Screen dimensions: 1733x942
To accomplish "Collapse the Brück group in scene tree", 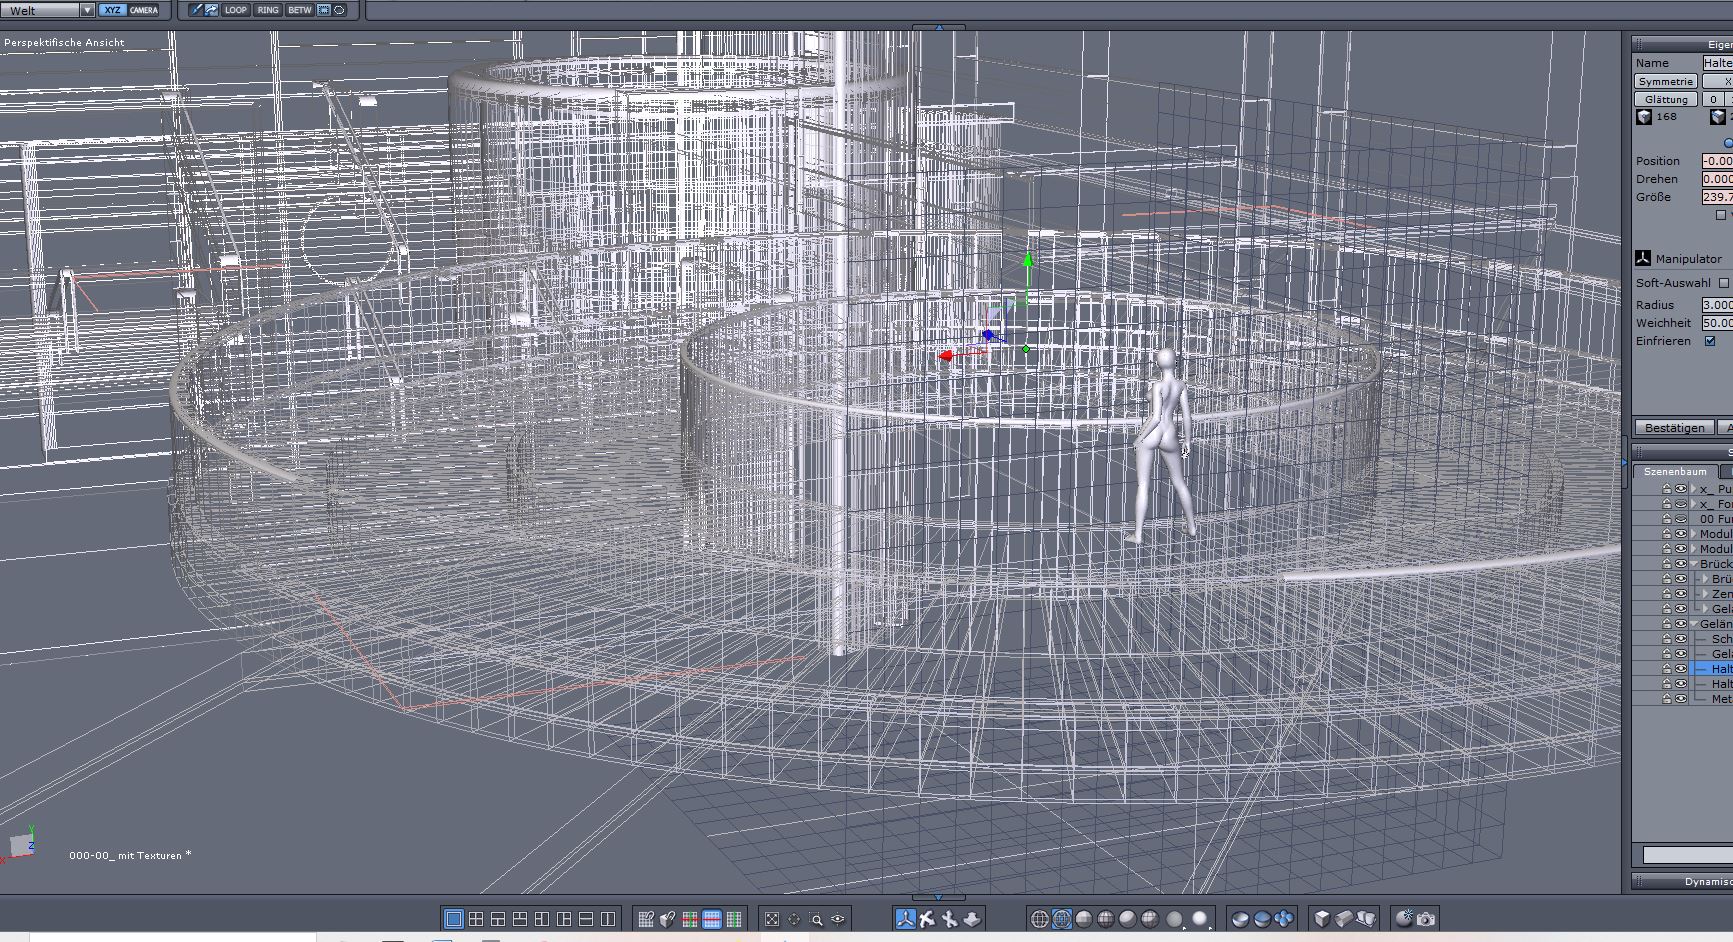I will pyautogui.click(x=1694, y=564).
